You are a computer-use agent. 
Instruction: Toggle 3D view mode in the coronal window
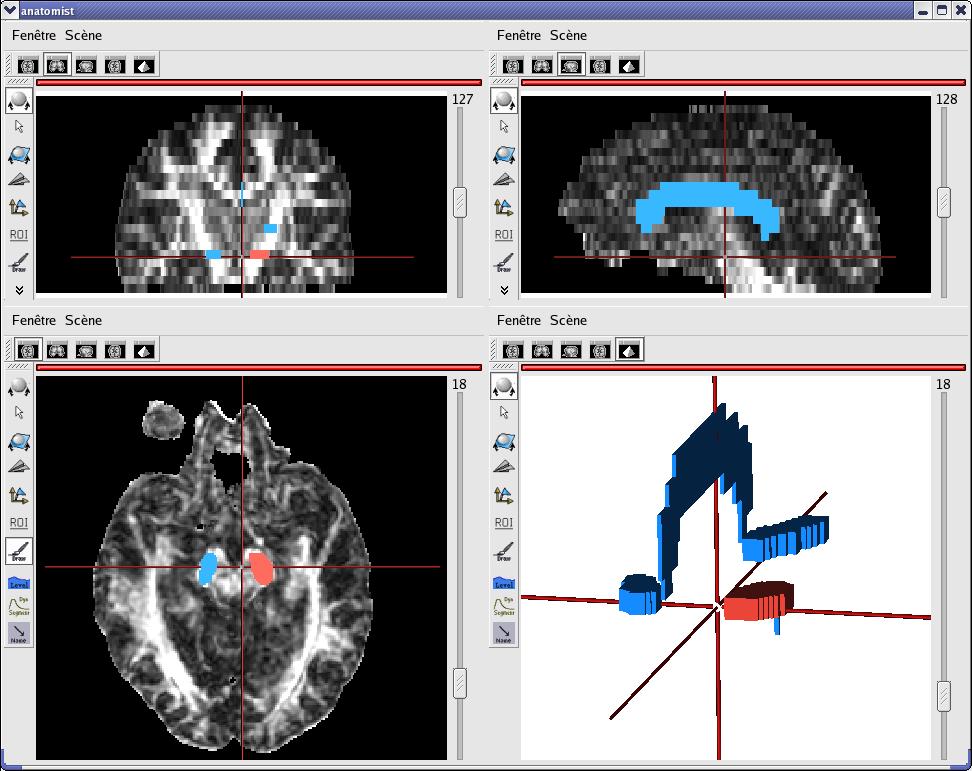click(x=144, y=65)
